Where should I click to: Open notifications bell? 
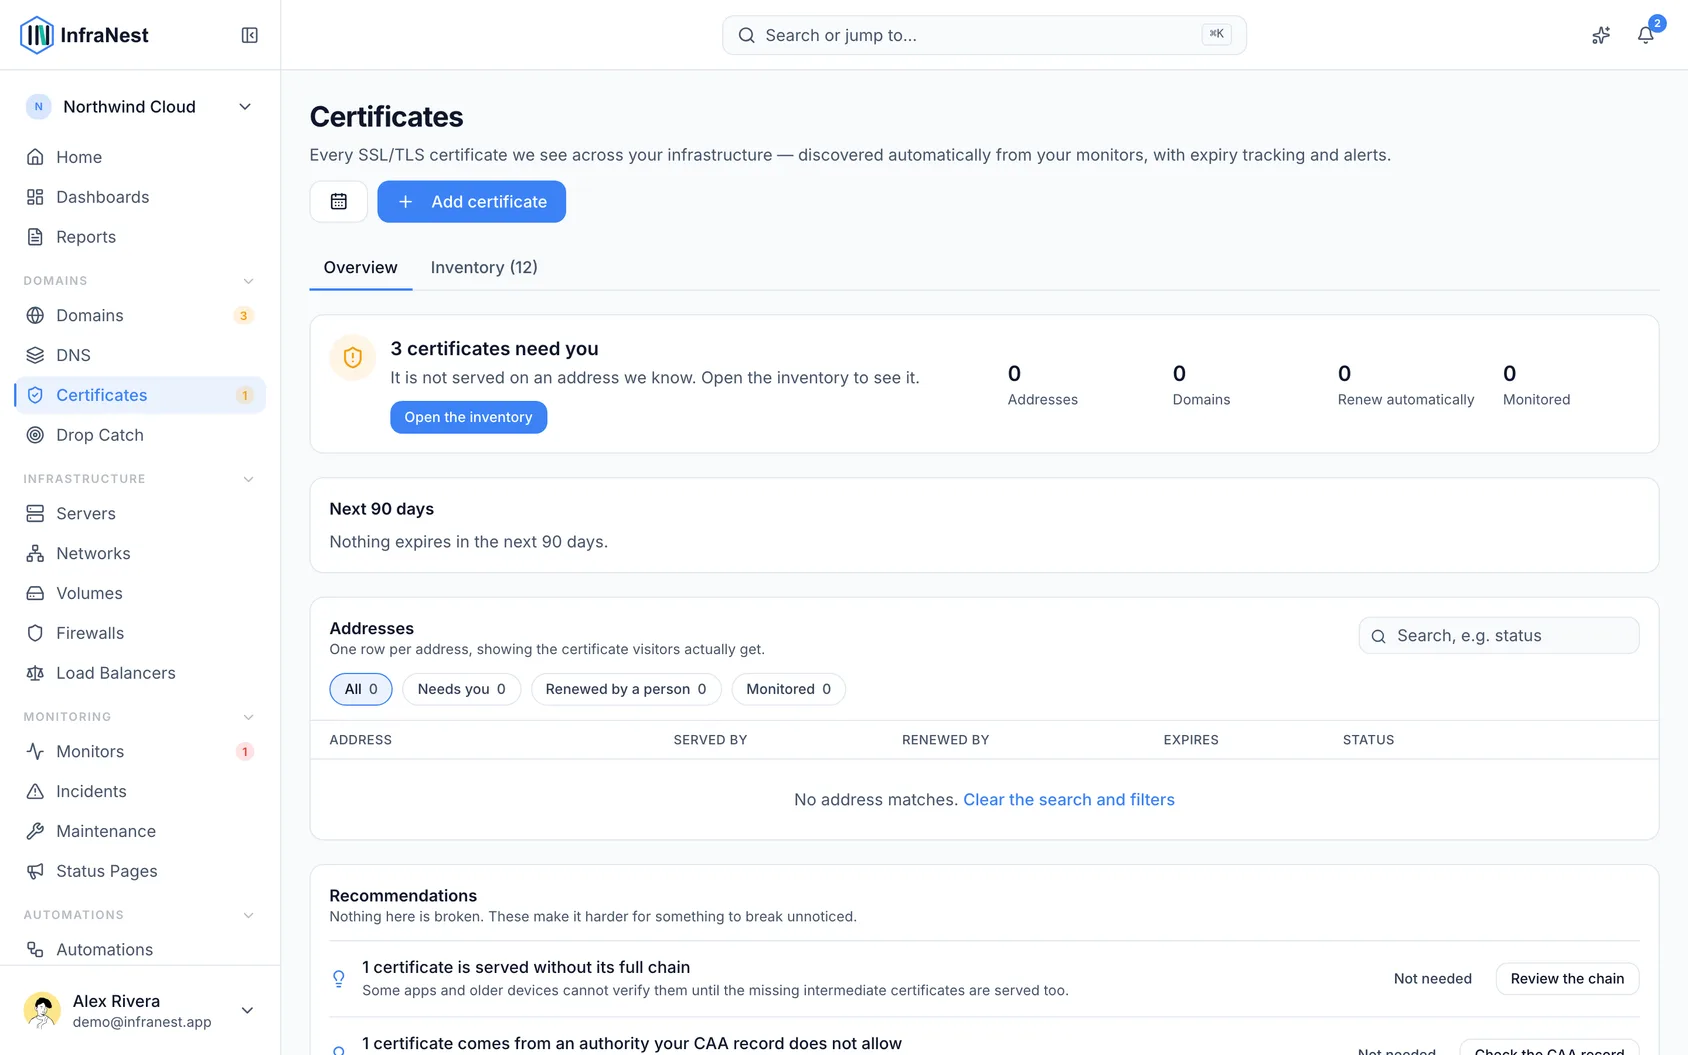coord(1645,35)
